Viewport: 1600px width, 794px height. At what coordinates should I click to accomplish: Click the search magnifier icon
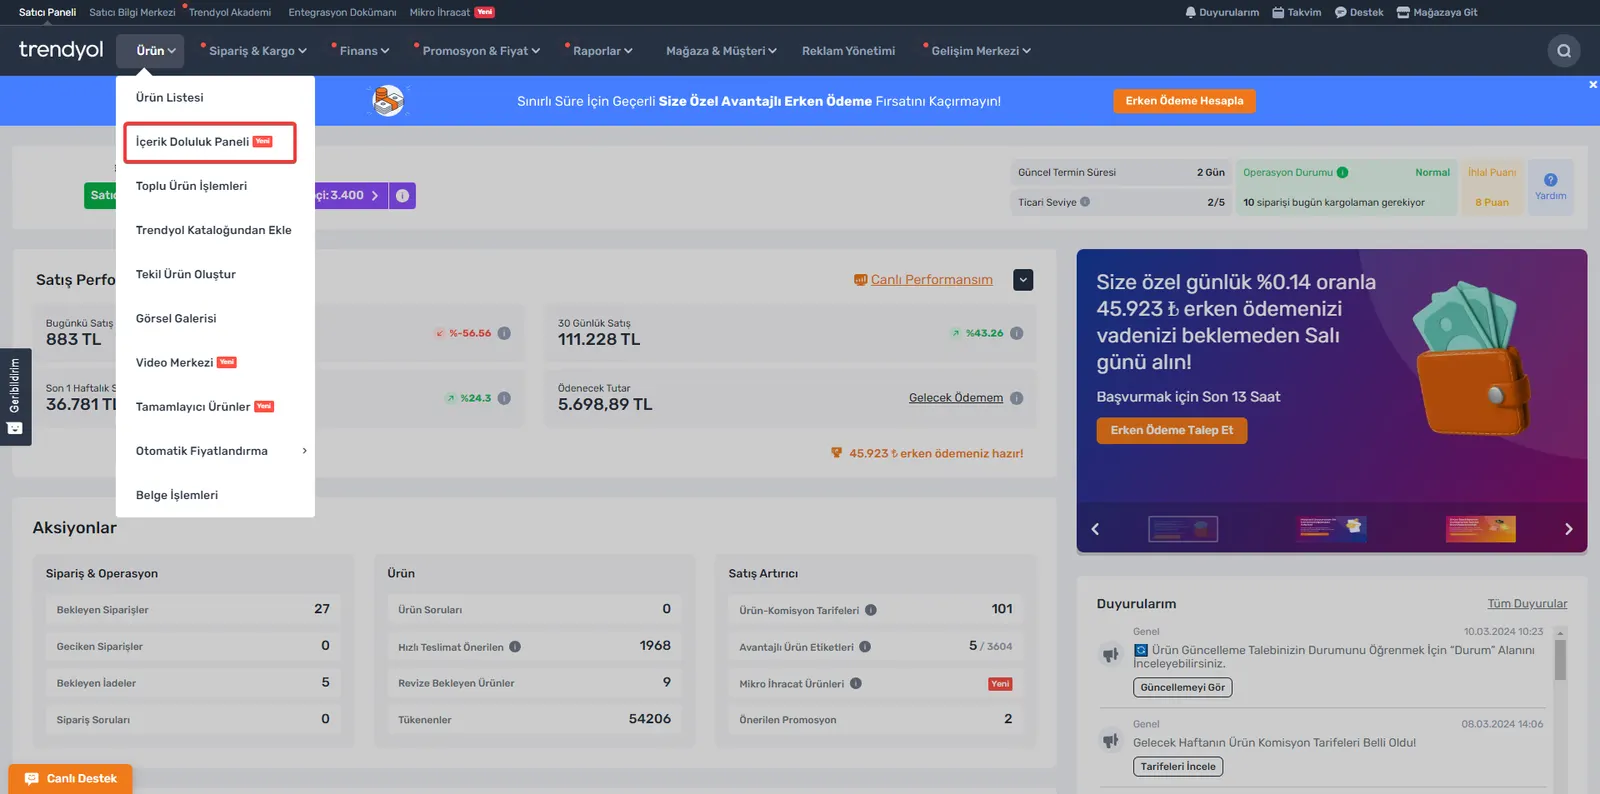coord(1564,51)
